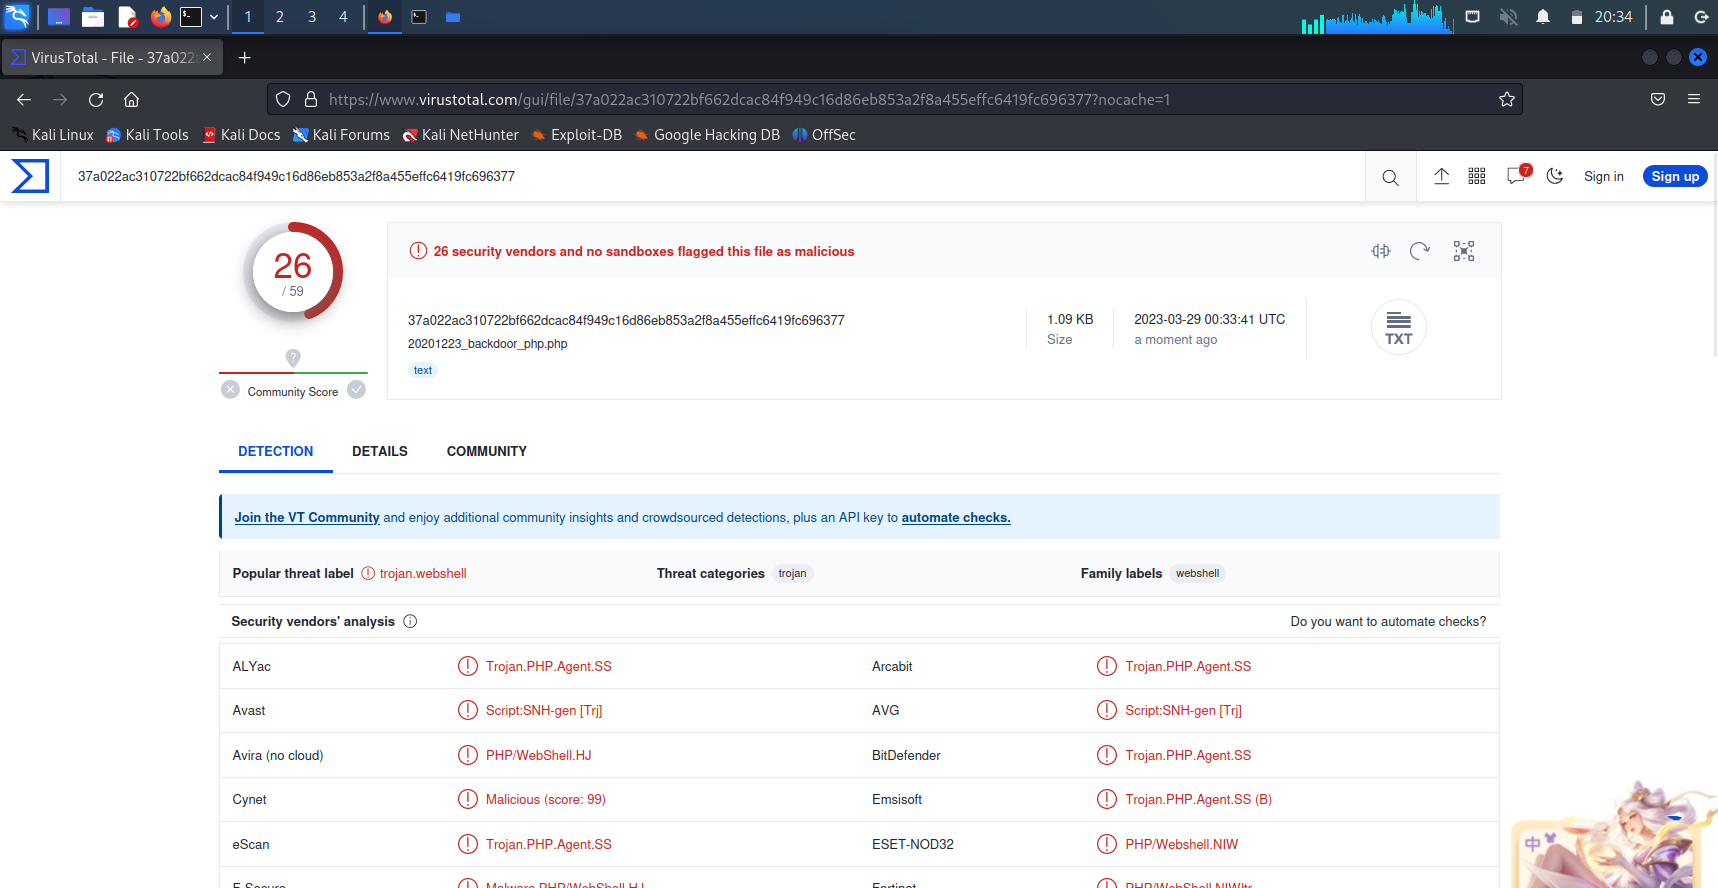
Task: Switch to the DETECTION tab
Action: pyautogui.click(x=276, y=452)
